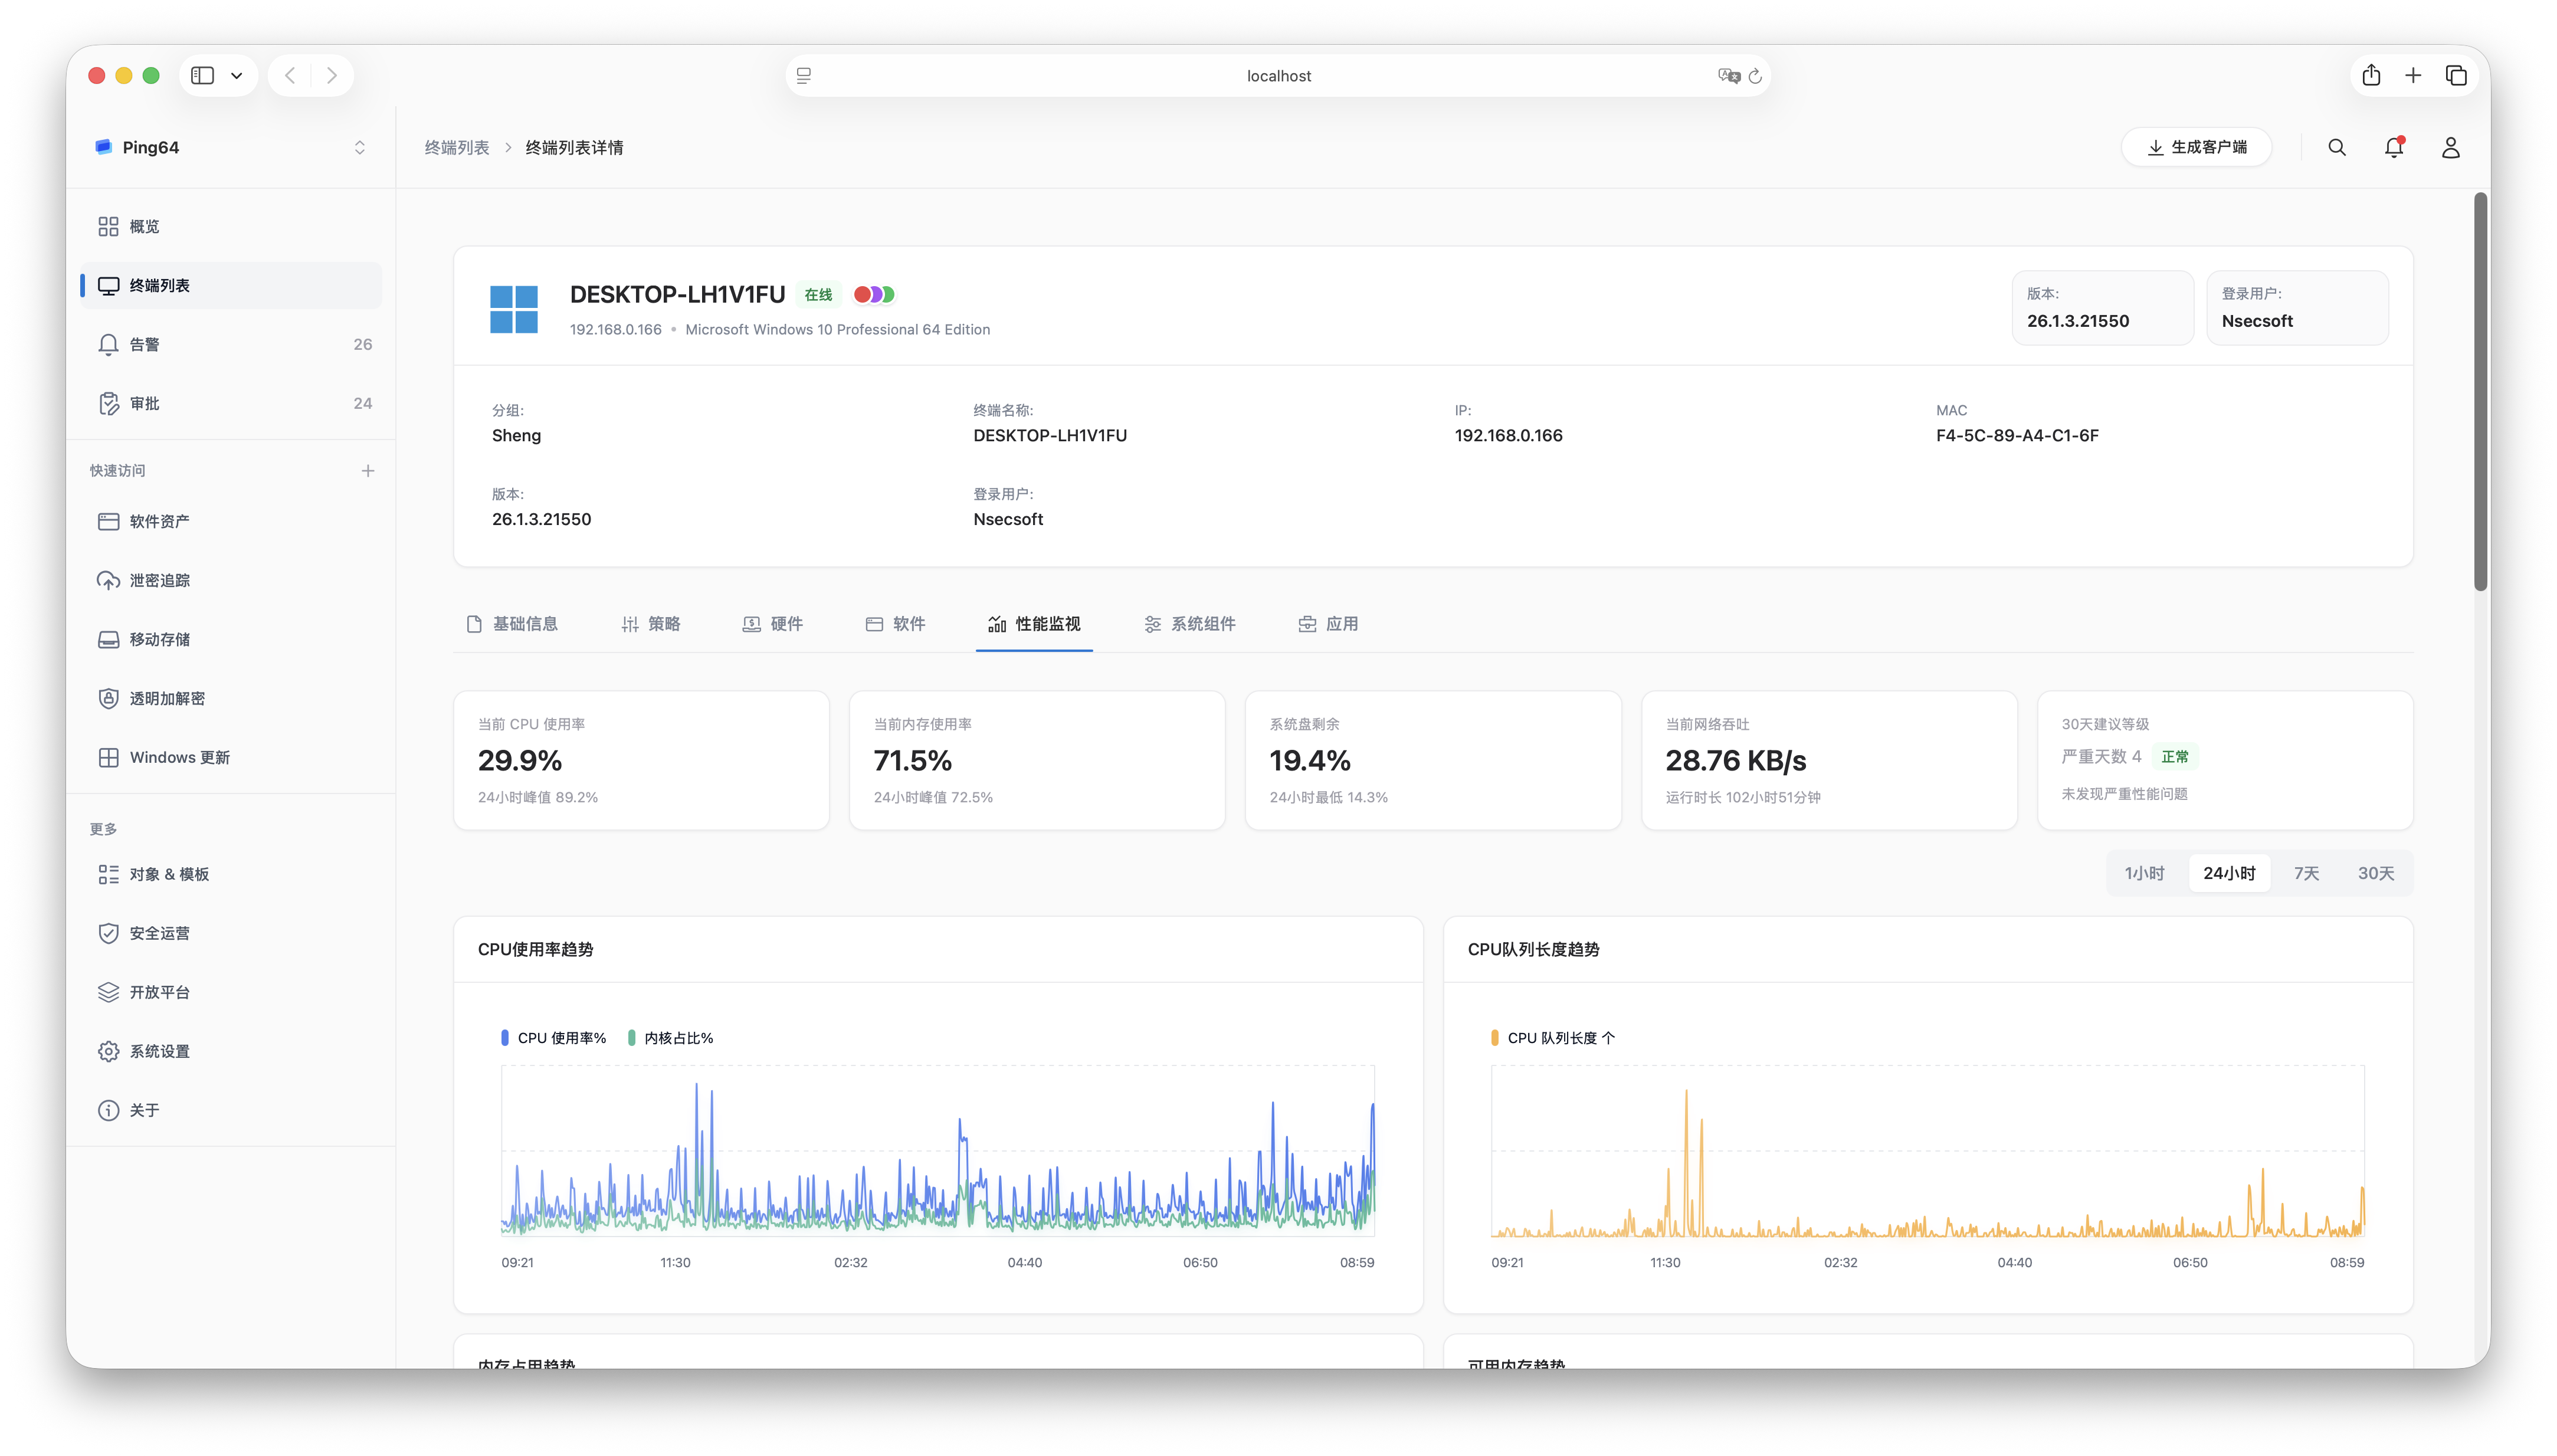2557x1456 pixels.
Task: Open the user account profile icon
Action: [2450, 148]
